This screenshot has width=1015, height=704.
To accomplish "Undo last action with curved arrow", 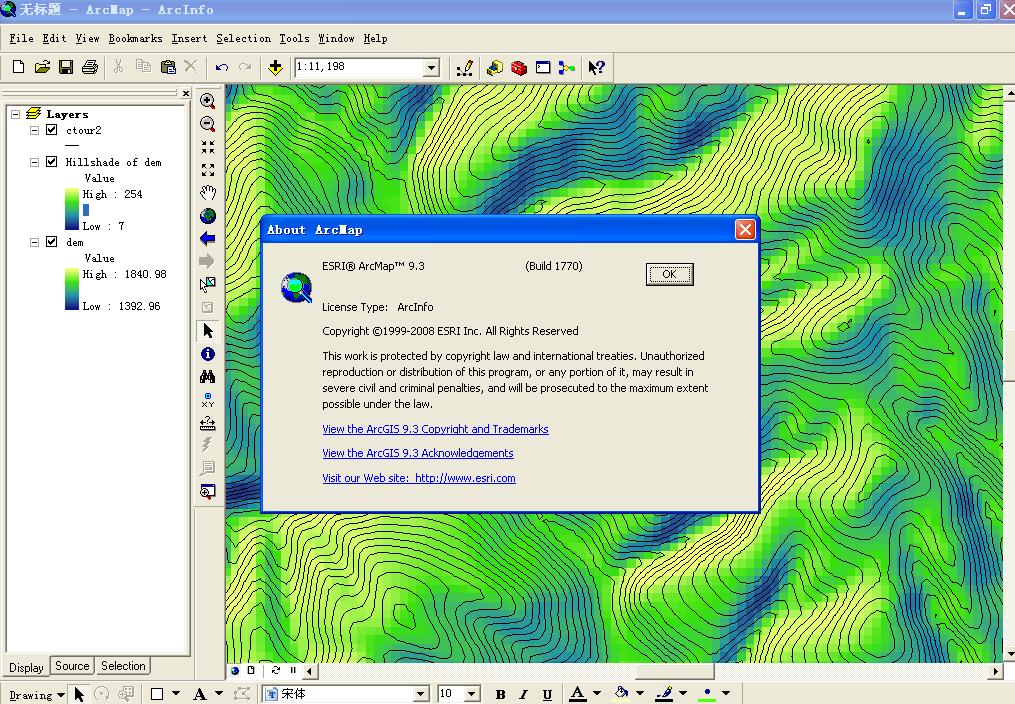I will click(222, 67).
